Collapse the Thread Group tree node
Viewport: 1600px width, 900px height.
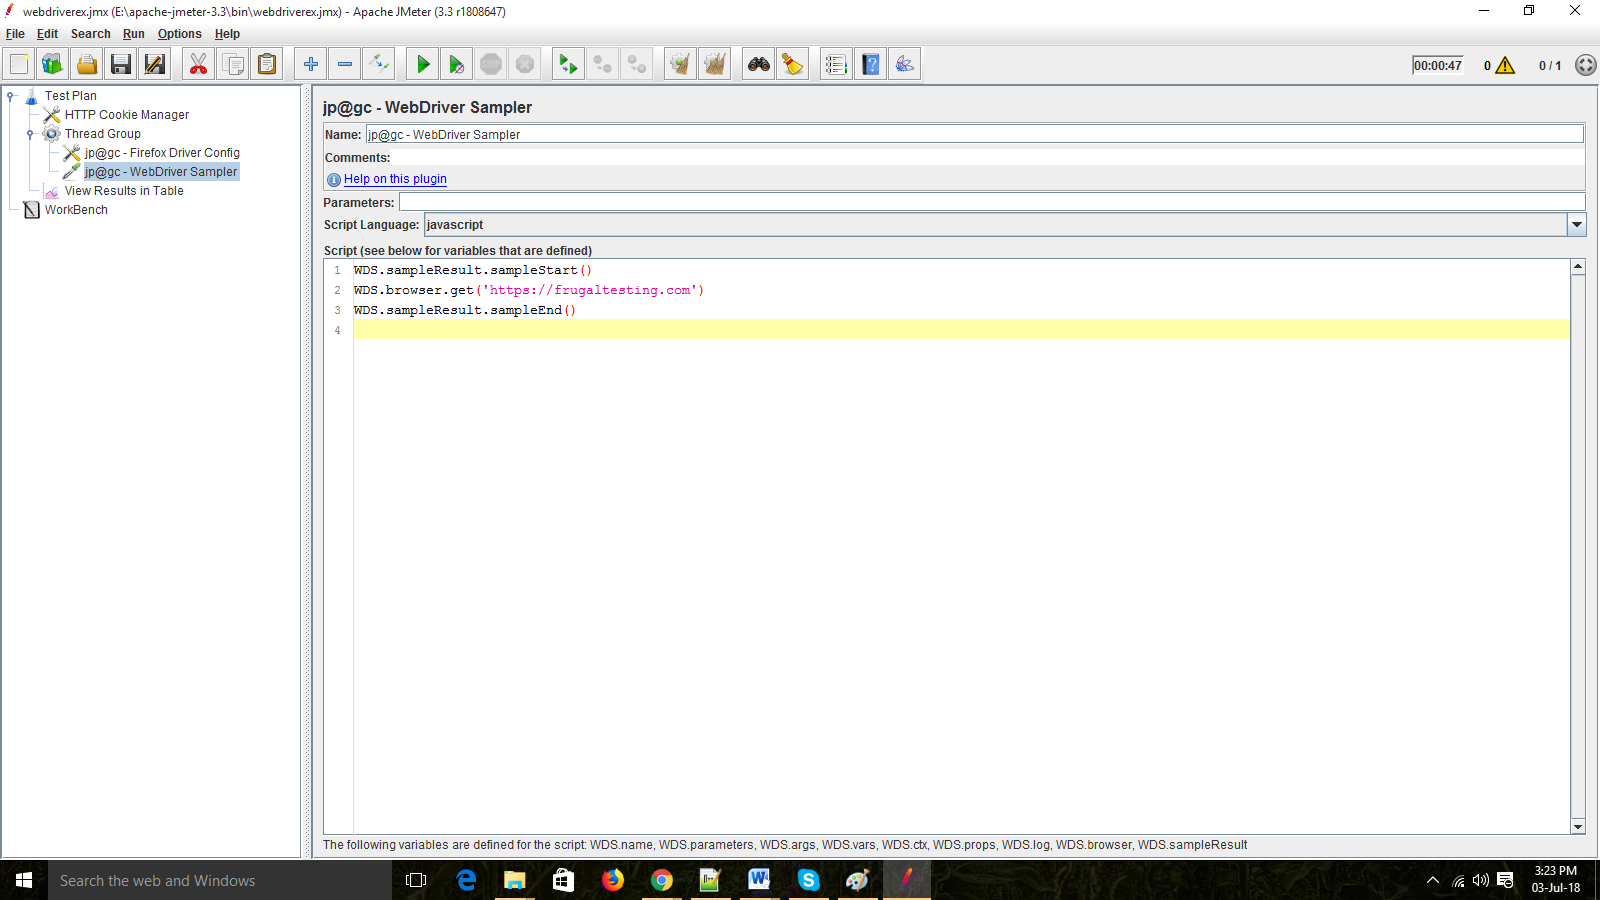[x=30, y=134]
